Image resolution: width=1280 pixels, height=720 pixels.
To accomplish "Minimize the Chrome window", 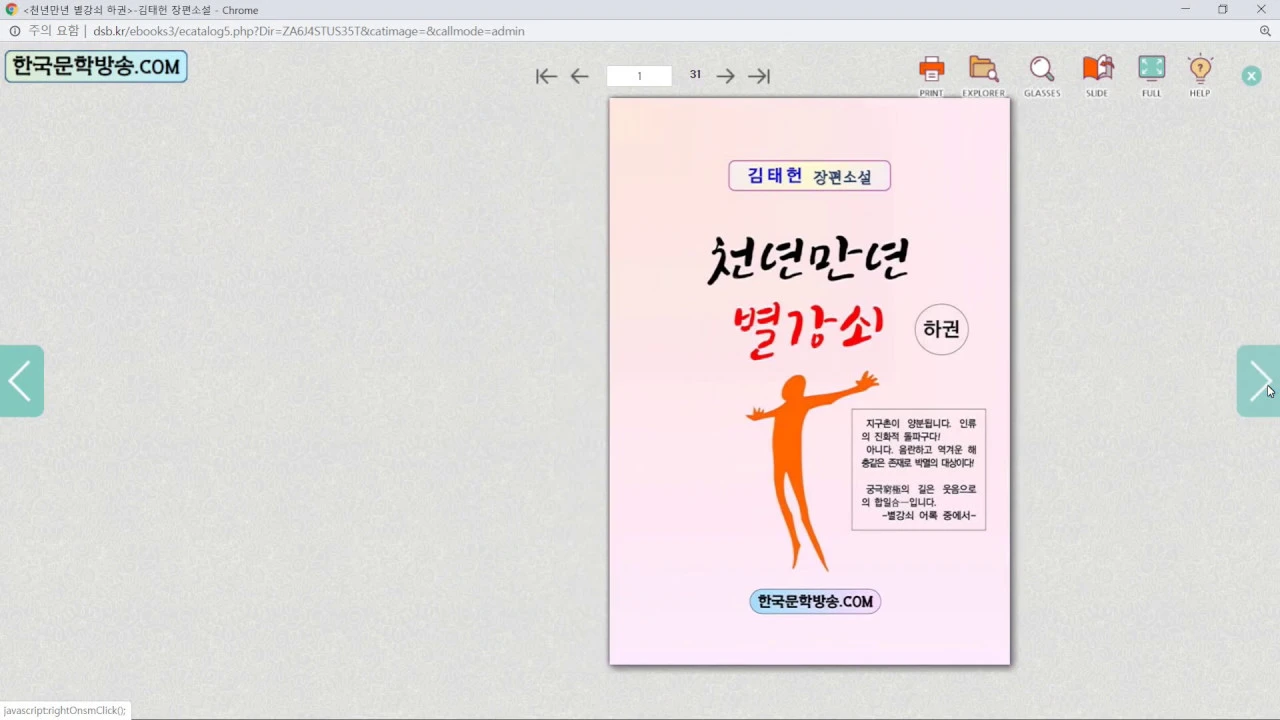I will [x=1185, y=10].
